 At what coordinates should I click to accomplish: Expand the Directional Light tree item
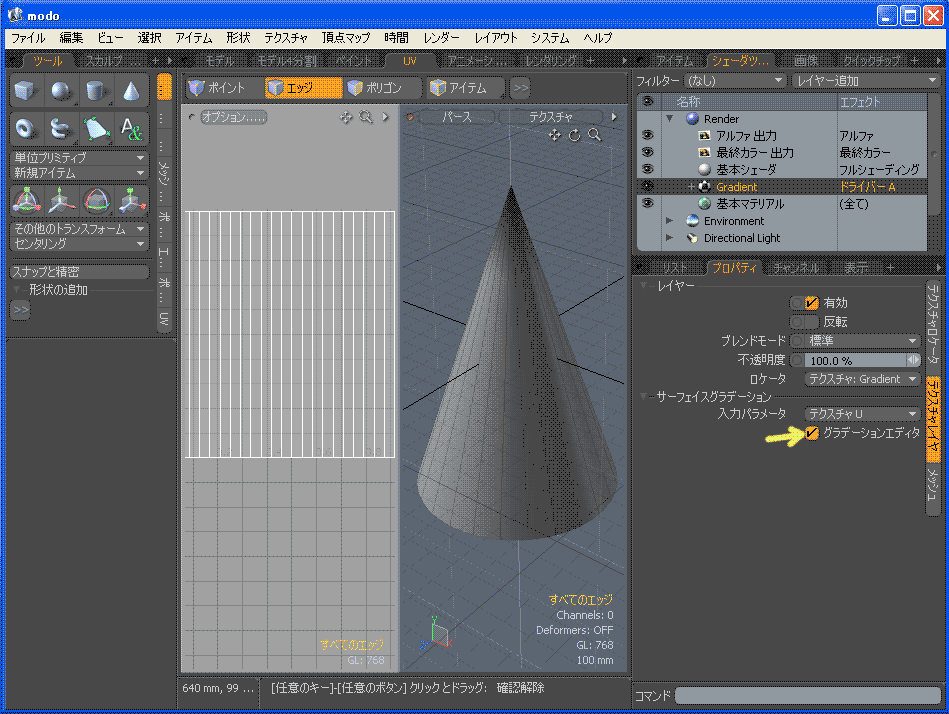[669, 238]
